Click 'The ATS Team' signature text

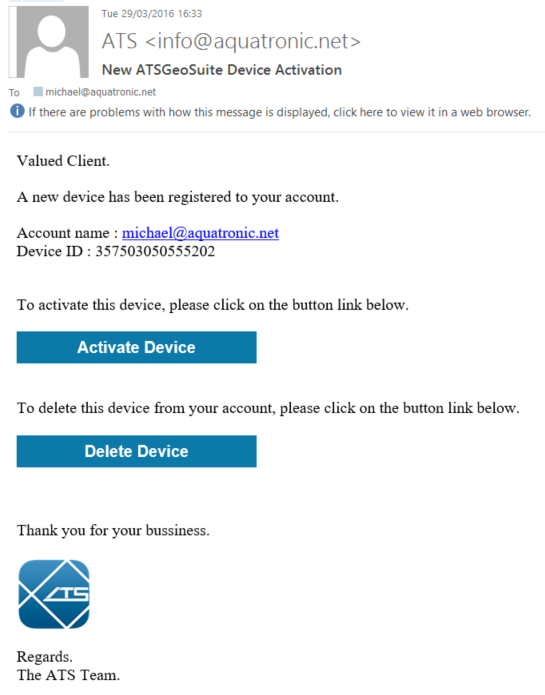coord(68,675)
